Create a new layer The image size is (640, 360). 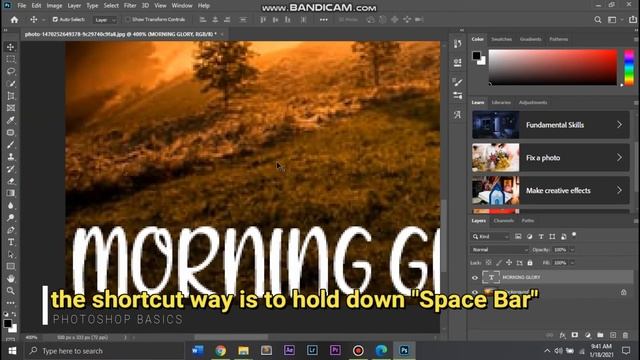coord(613,335)
